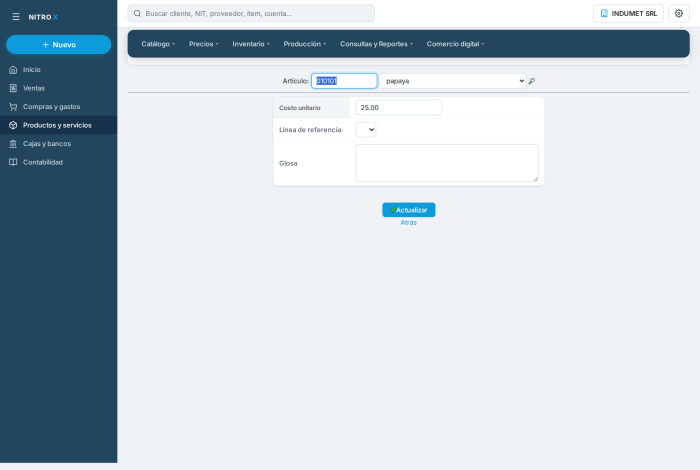The width and height of the screenshot is (700, 470).
Task: Click the search magnifier icon in top bar
Action: click(138, 13)
